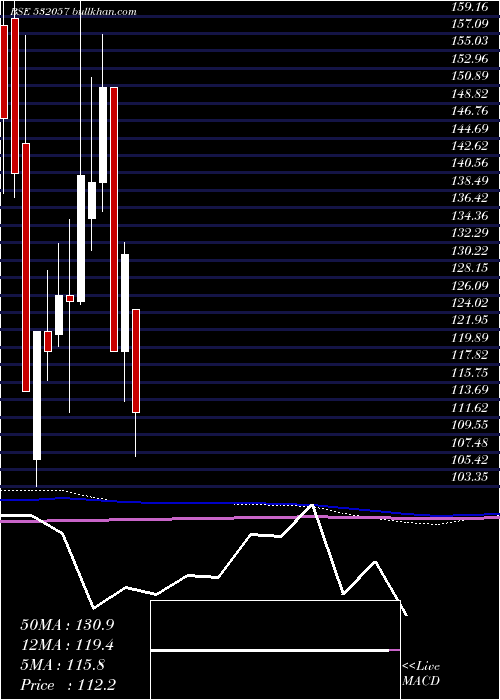Click the white MACD line peak
The height and width of the screenshot is (700, 500).
point(312,505)
